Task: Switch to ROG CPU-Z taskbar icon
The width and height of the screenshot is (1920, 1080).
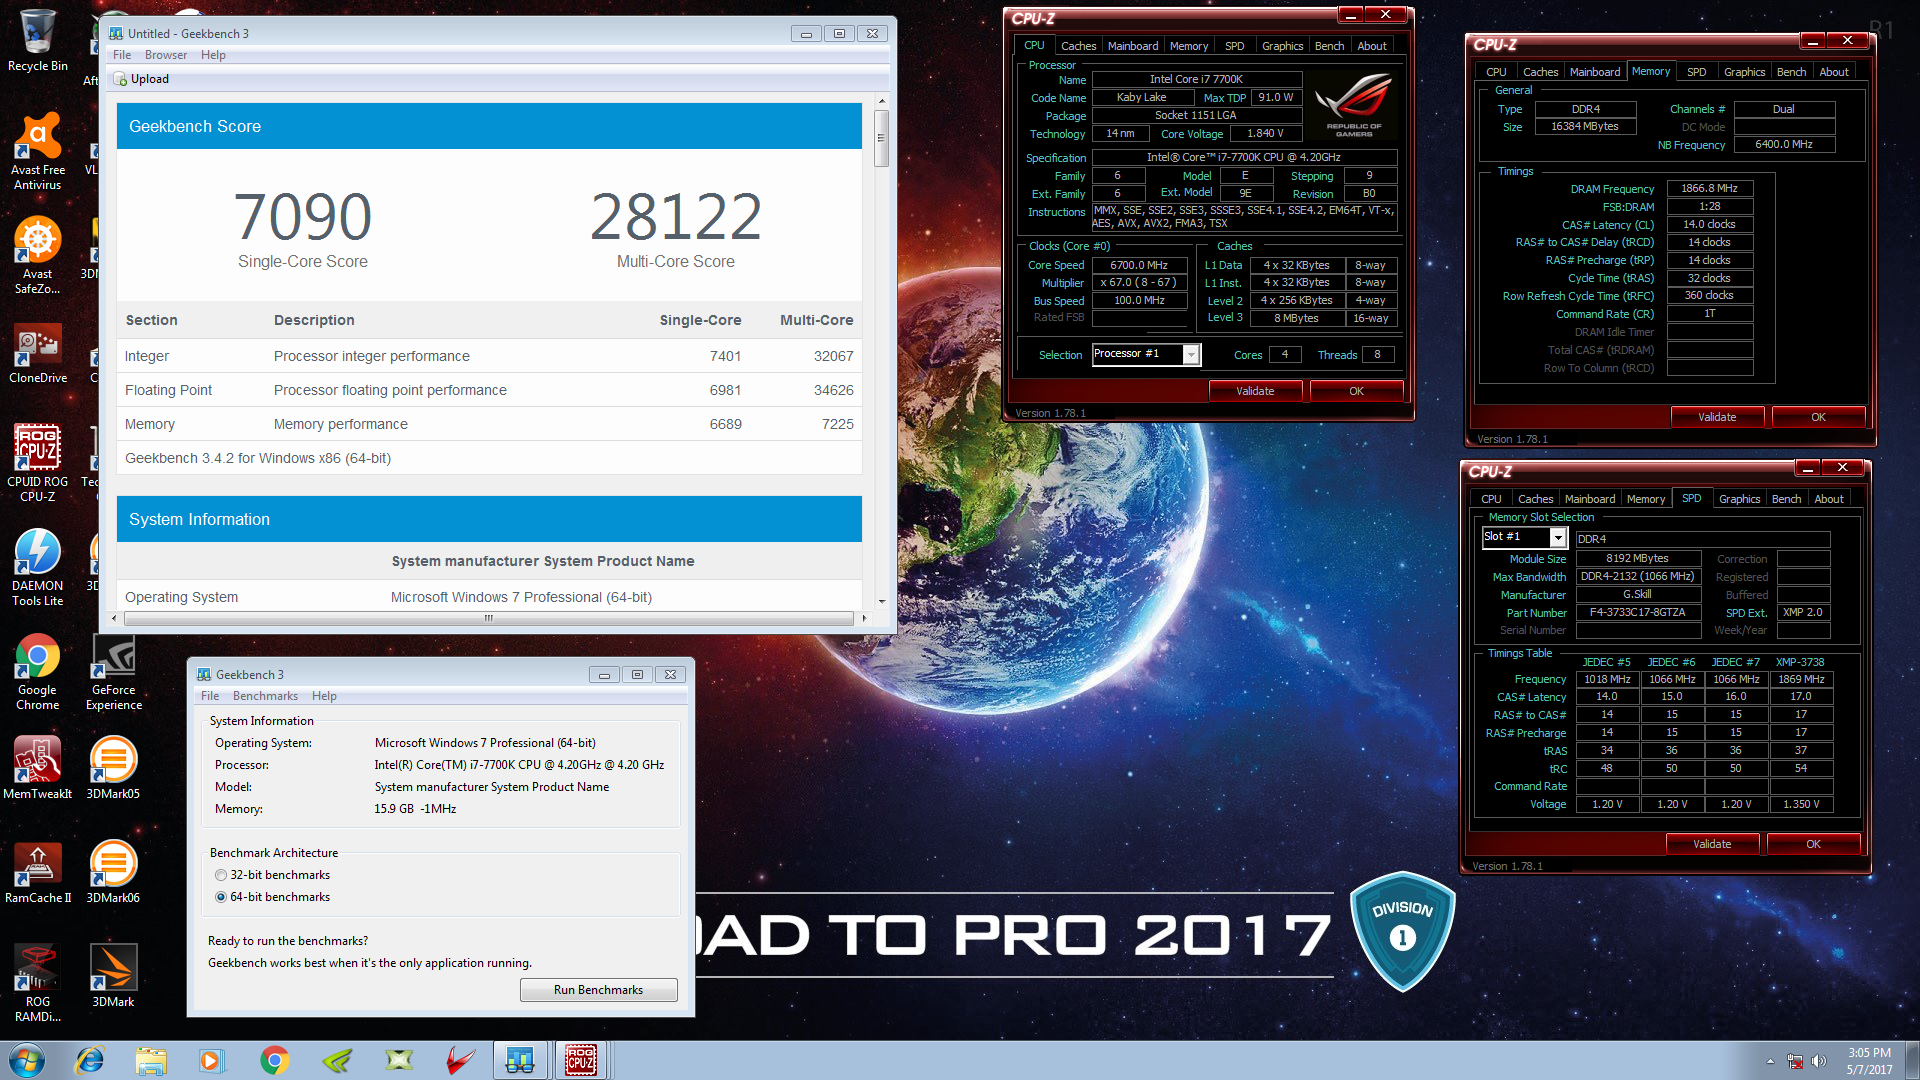Action: coord(581,1060)
